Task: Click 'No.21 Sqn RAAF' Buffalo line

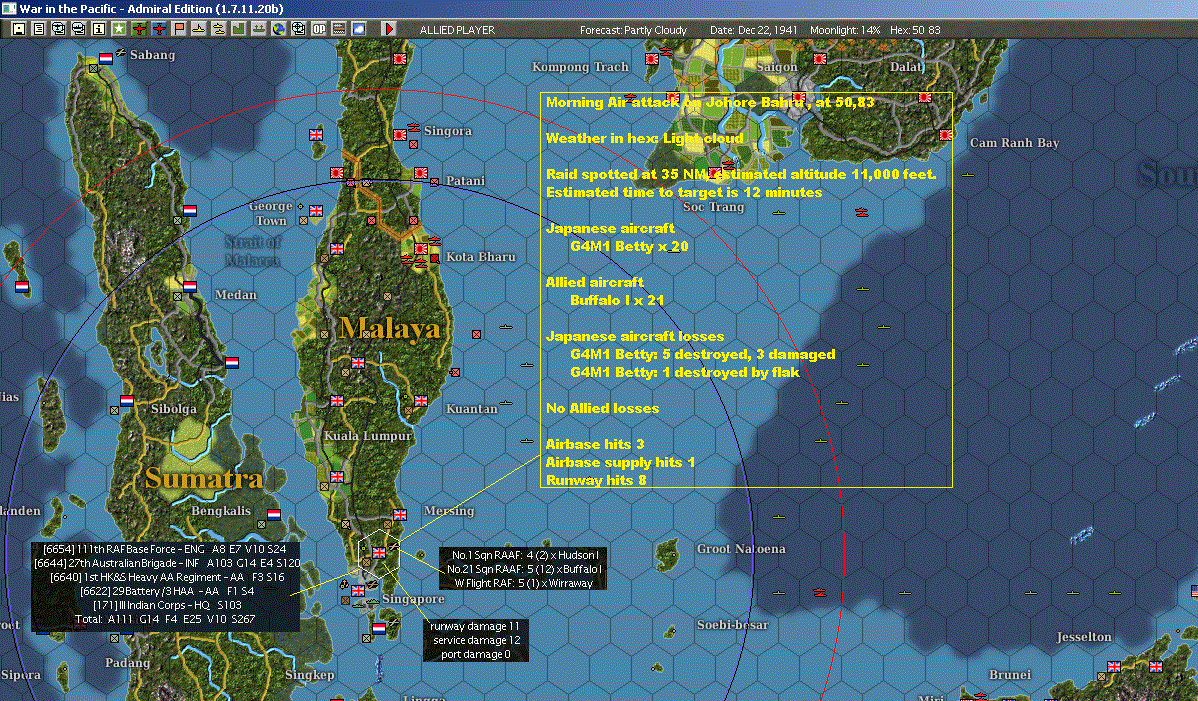Action: (x=524, y=569)
